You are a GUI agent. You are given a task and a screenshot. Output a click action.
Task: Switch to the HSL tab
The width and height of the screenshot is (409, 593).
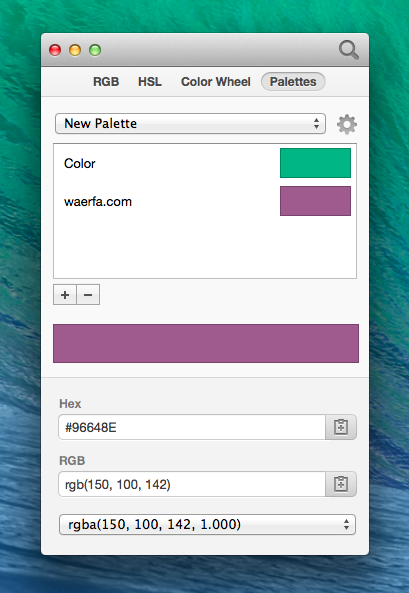(150, 82)
